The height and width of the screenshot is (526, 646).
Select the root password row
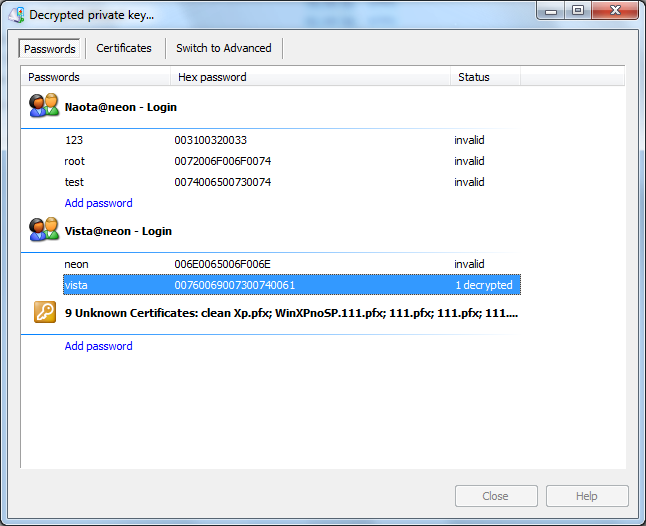tap(75, 161)
